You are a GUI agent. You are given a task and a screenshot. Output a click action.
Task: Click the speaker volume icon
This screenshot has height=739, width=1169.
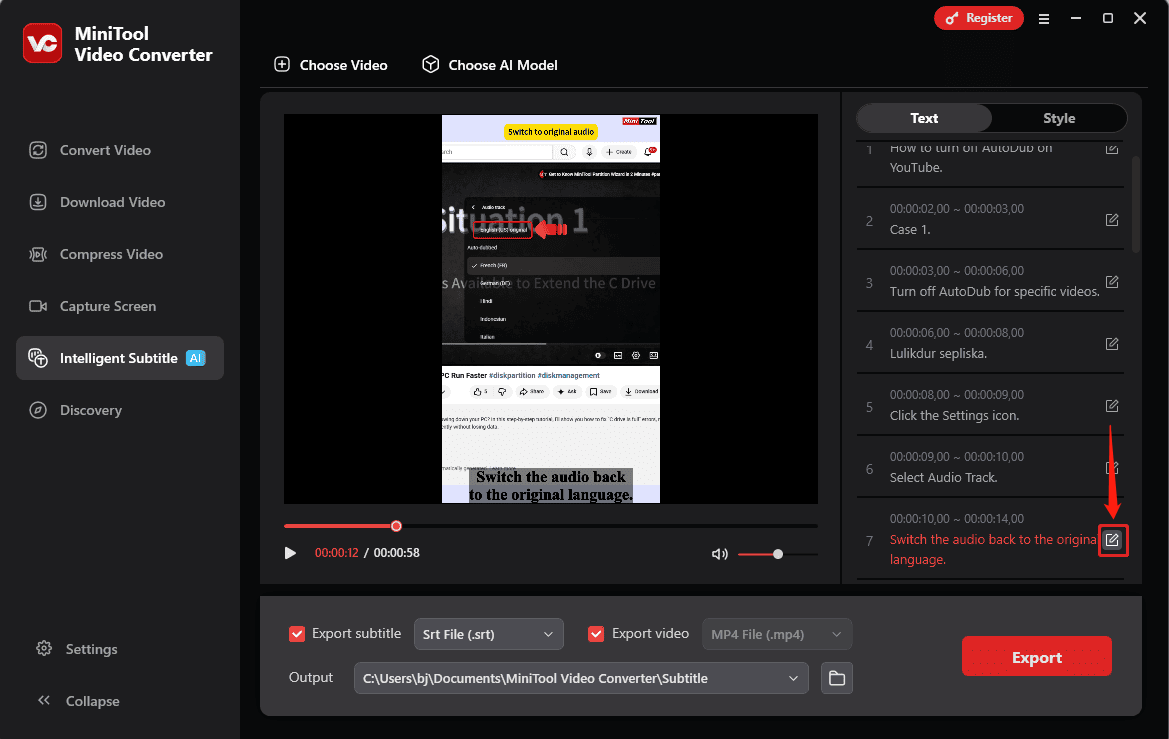click(x=719, y=553)
